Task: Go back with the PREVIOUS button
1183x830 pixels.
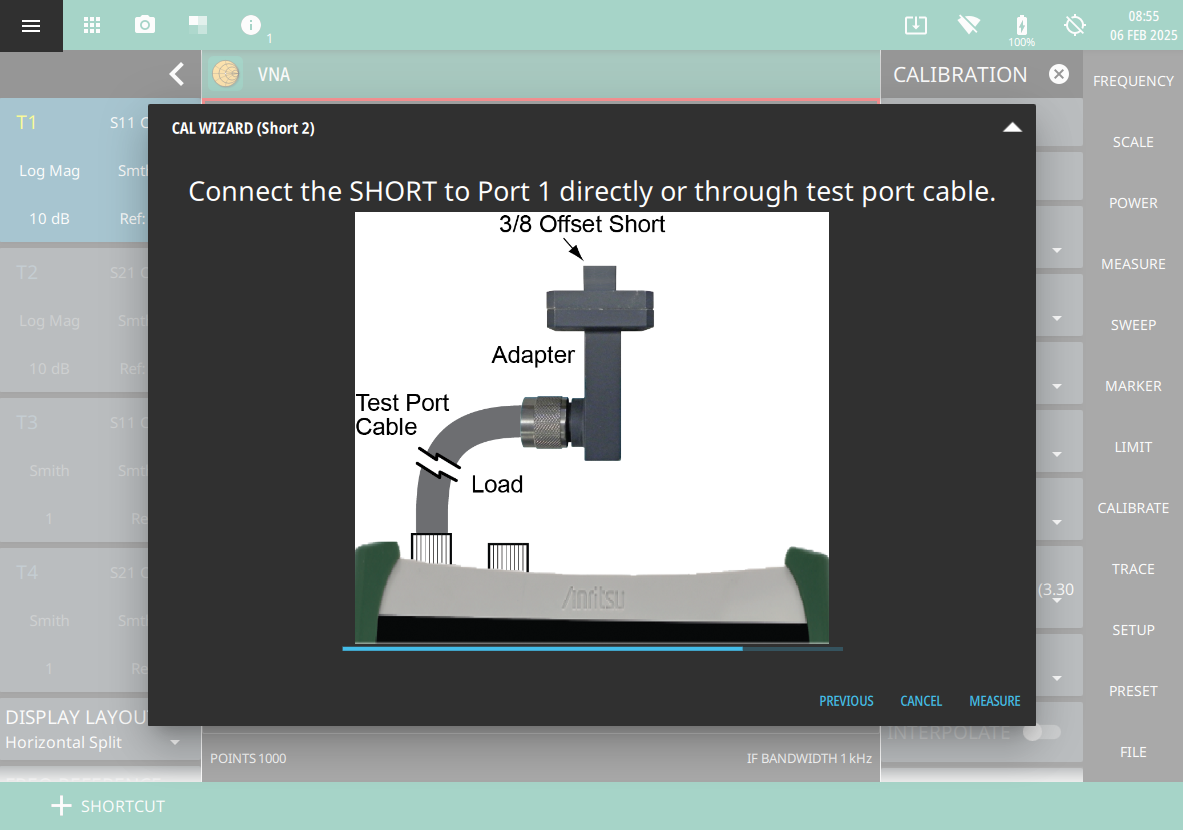Action: click(x=846, y=701)
